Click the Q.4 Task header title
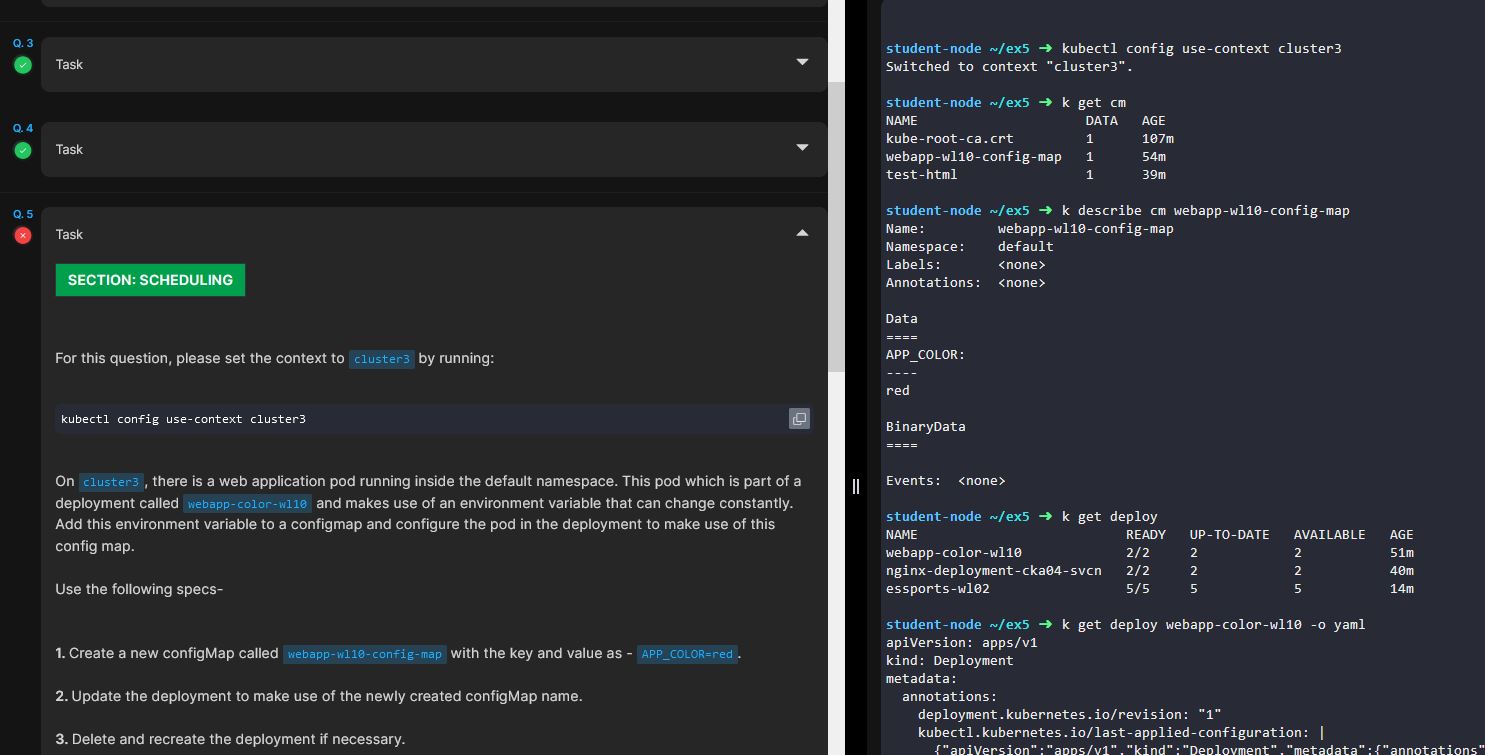Screen dimensions: 1485x755 69,149
